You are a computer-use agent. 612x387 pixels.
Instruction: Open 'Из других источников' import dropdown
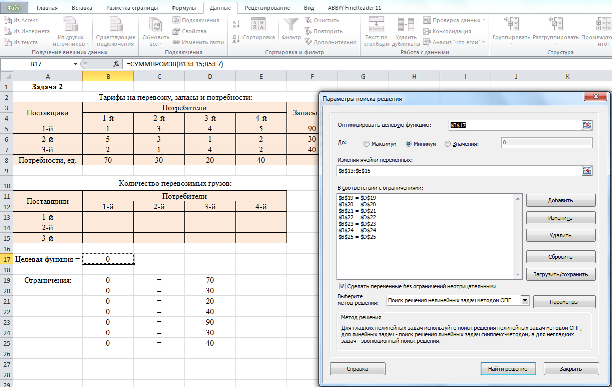(71, 31)
